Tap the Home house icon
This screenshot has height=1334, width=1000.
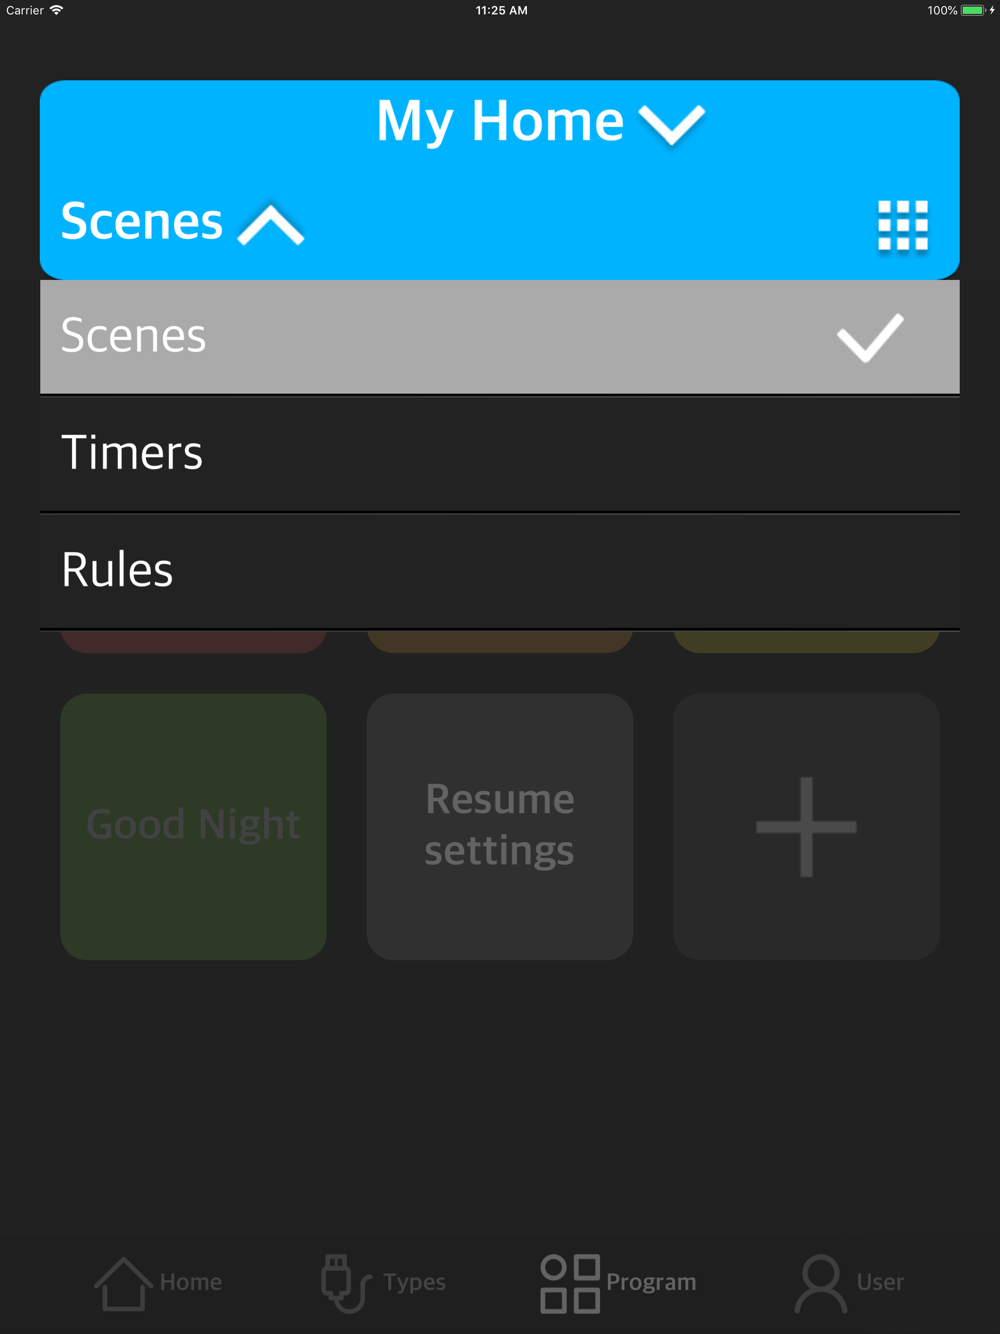click(x=122, y=1283)
